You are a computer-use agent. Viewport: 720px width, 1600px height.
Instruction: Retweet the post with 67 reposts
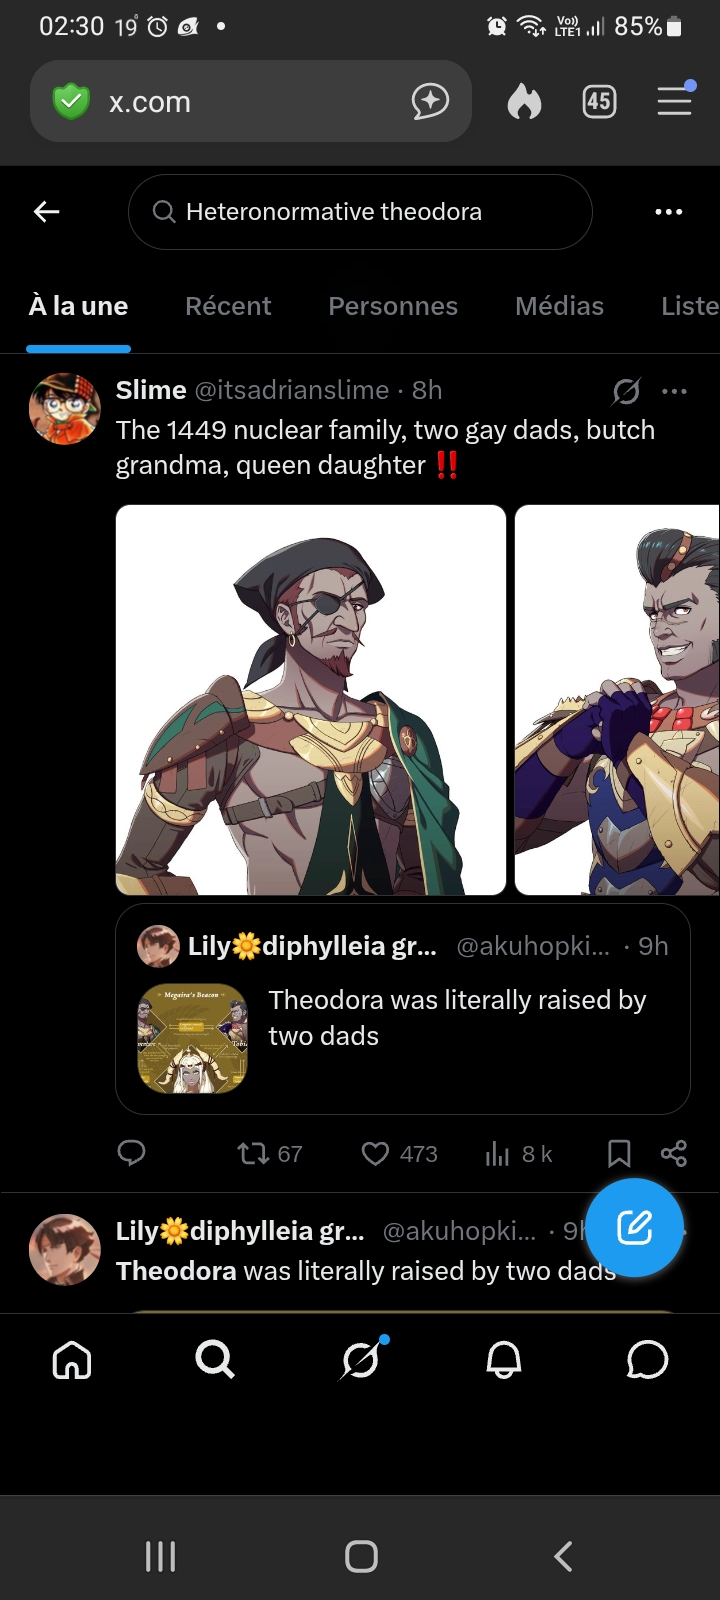click(269, 1154)
